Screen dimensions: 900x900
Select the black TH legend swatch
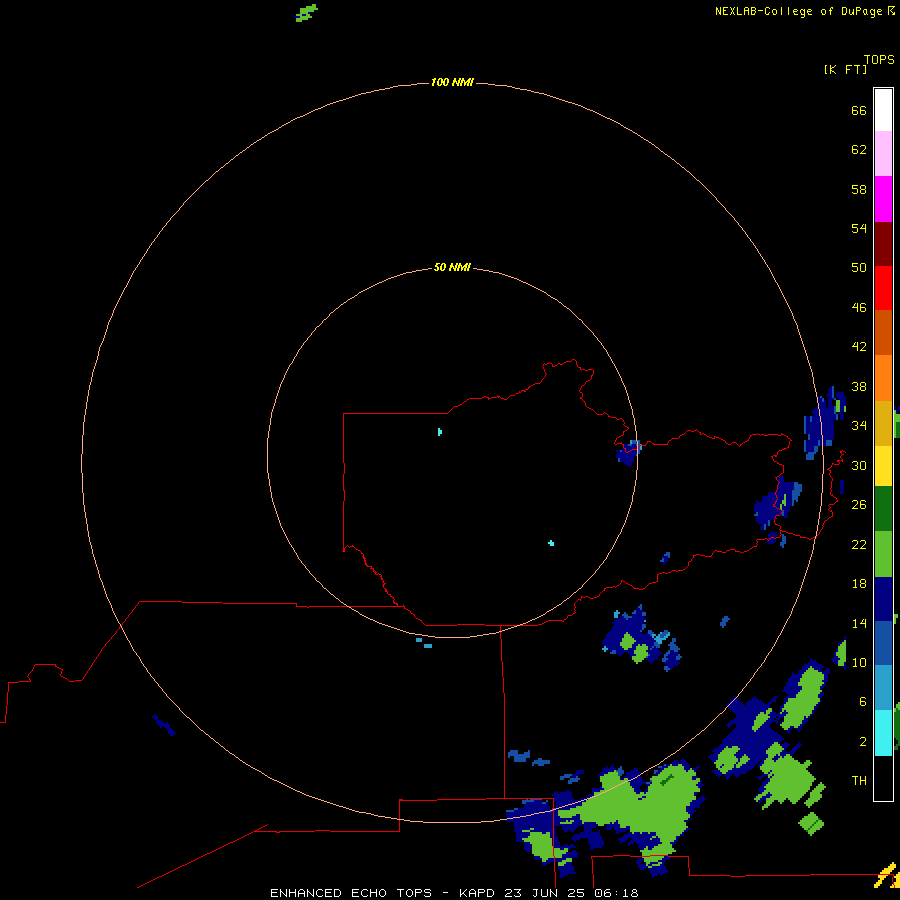click(x=883, y=778)
